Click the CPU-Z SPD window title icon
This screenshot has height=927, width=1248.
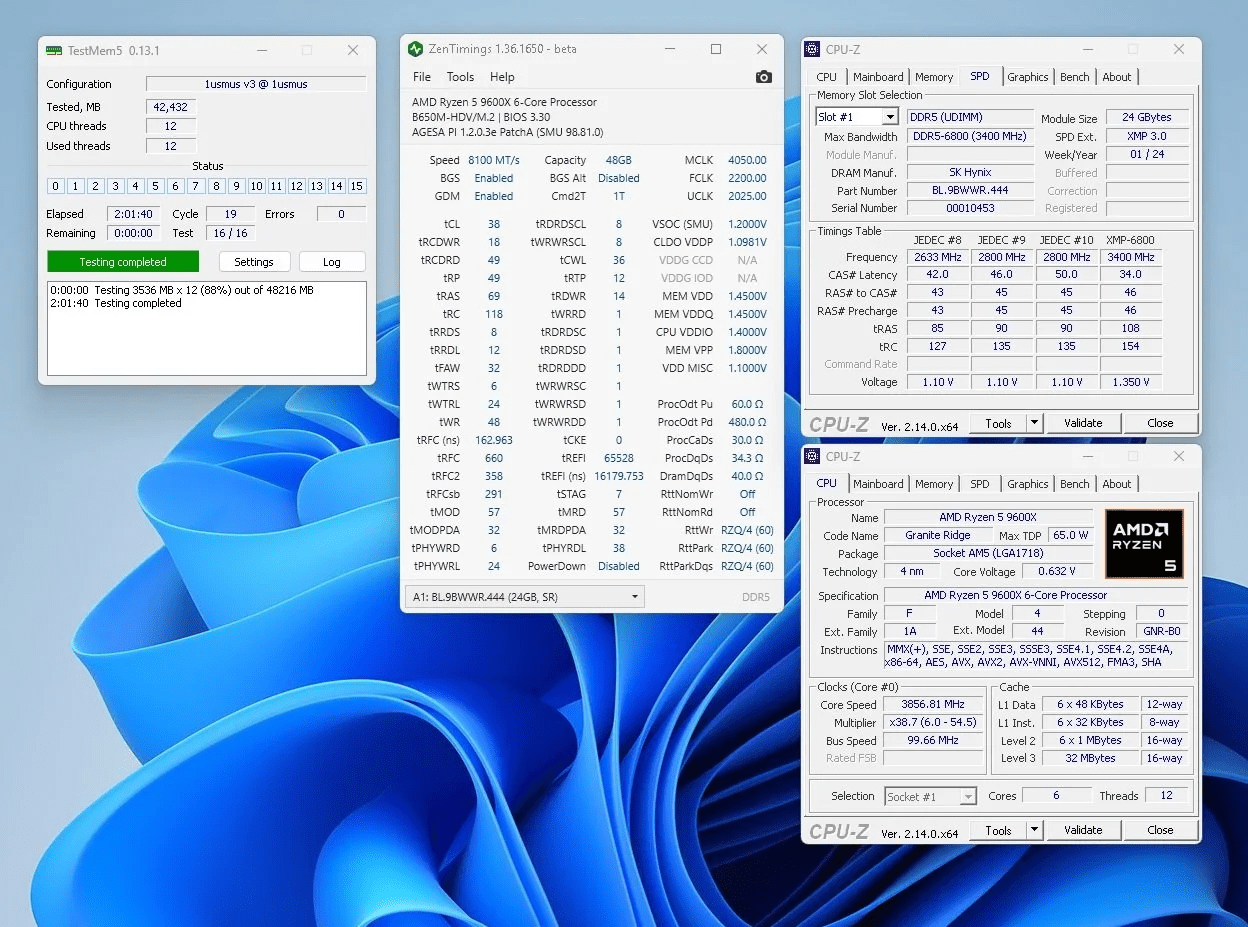pos(814,49)
